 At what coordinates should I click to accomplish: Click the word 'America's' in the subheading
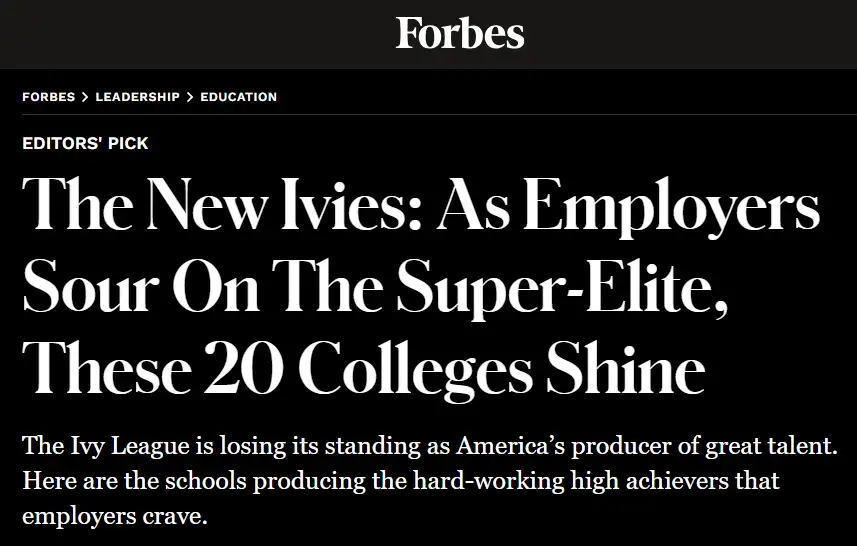(510, 445)
